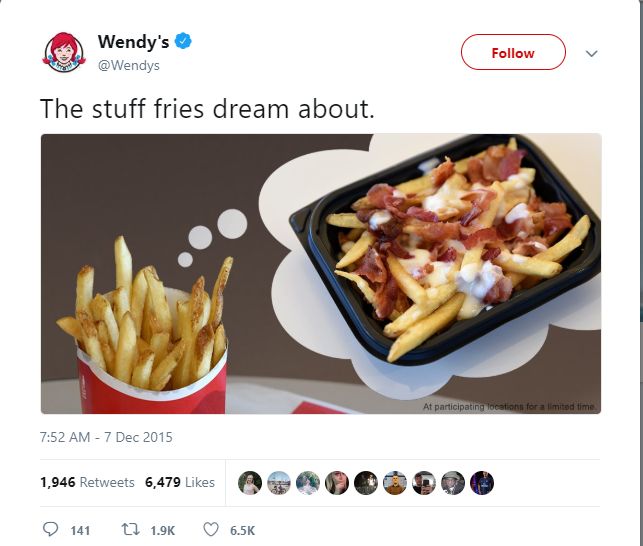Viewport: 643px width, 546px height.
Task: View the 6,479 Likes list
Action: pos(180,482)
